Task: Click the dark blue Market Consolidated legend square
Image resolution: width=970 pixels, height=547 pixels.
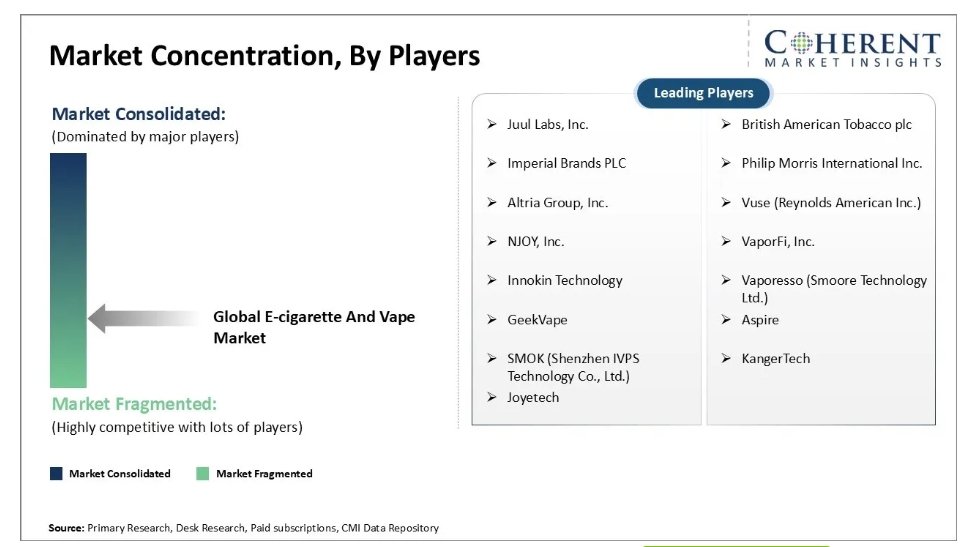Action: (x=56, y=474)
